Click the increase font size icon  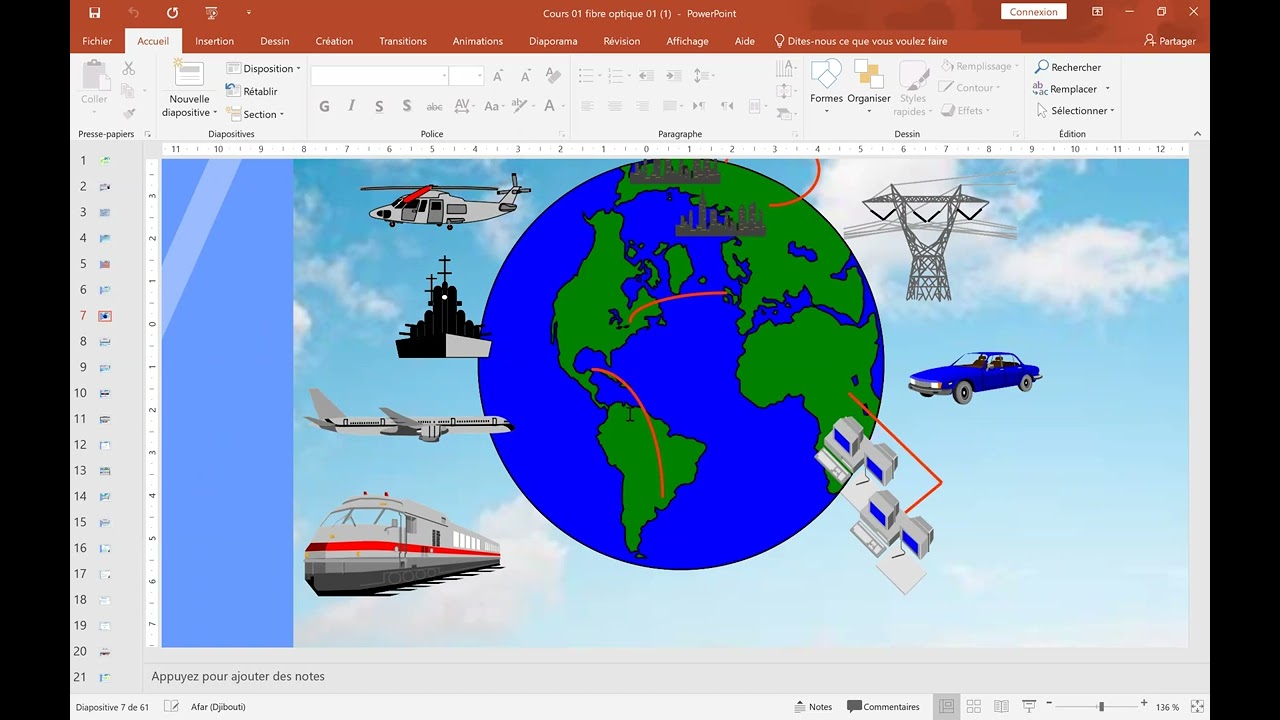(x=498, y=76)
